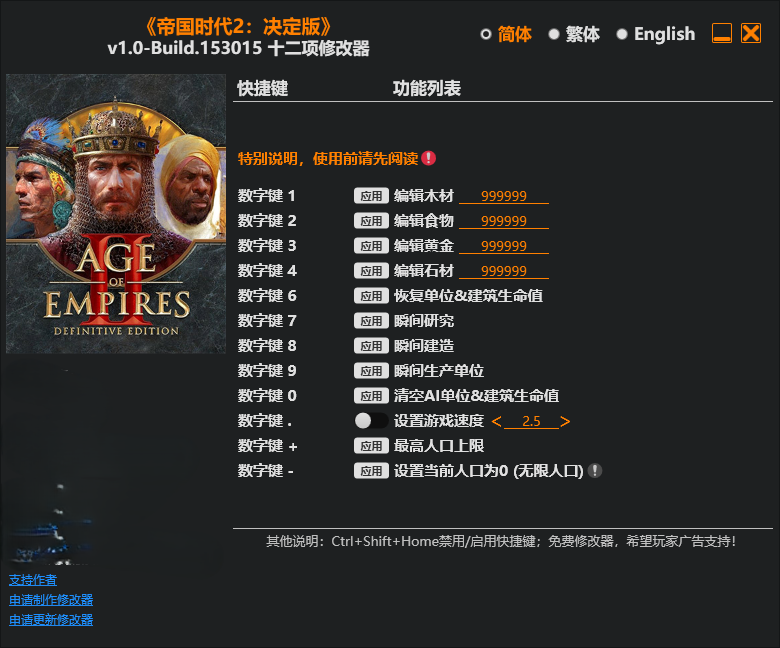Screen dimensions: 780x648
Task: Click the game speed value field 2.5
Action: [531, 421]
